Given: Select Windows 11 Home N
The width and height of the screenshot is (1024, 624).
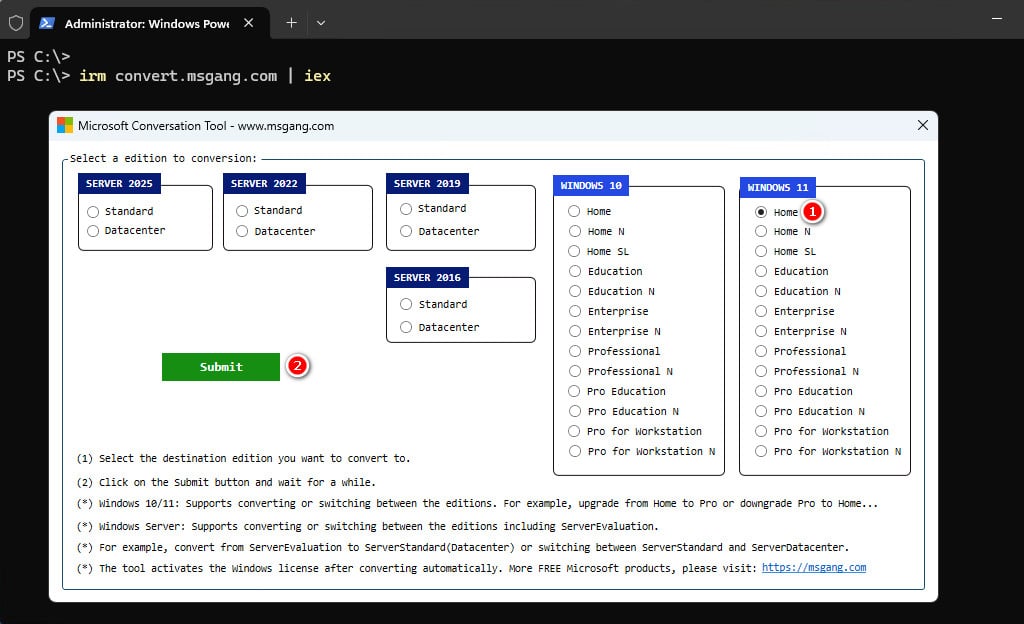Looking at the screenshot, I should (x=782, y=231).
